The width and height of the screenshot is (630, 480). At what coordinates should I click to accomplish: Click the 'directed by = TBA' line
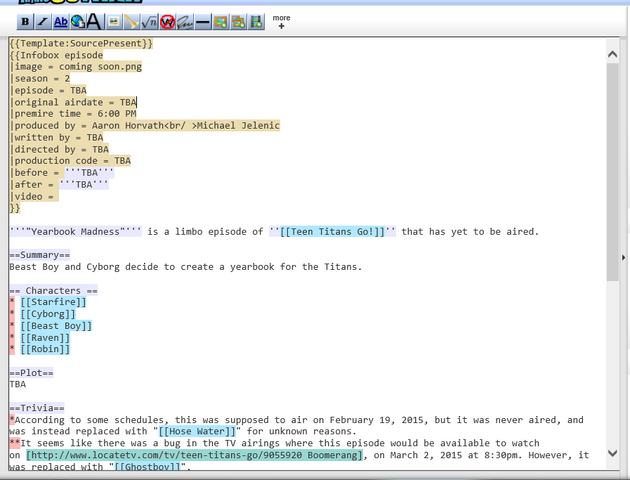click(x=59, y=149)
